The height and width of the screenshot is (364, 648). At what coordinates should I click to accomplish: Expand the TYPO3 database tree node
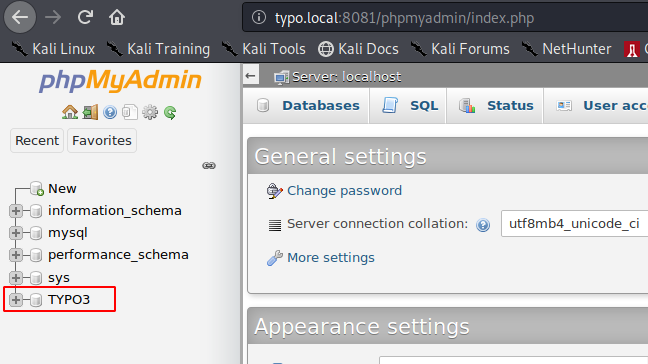(x=16, y=300)
